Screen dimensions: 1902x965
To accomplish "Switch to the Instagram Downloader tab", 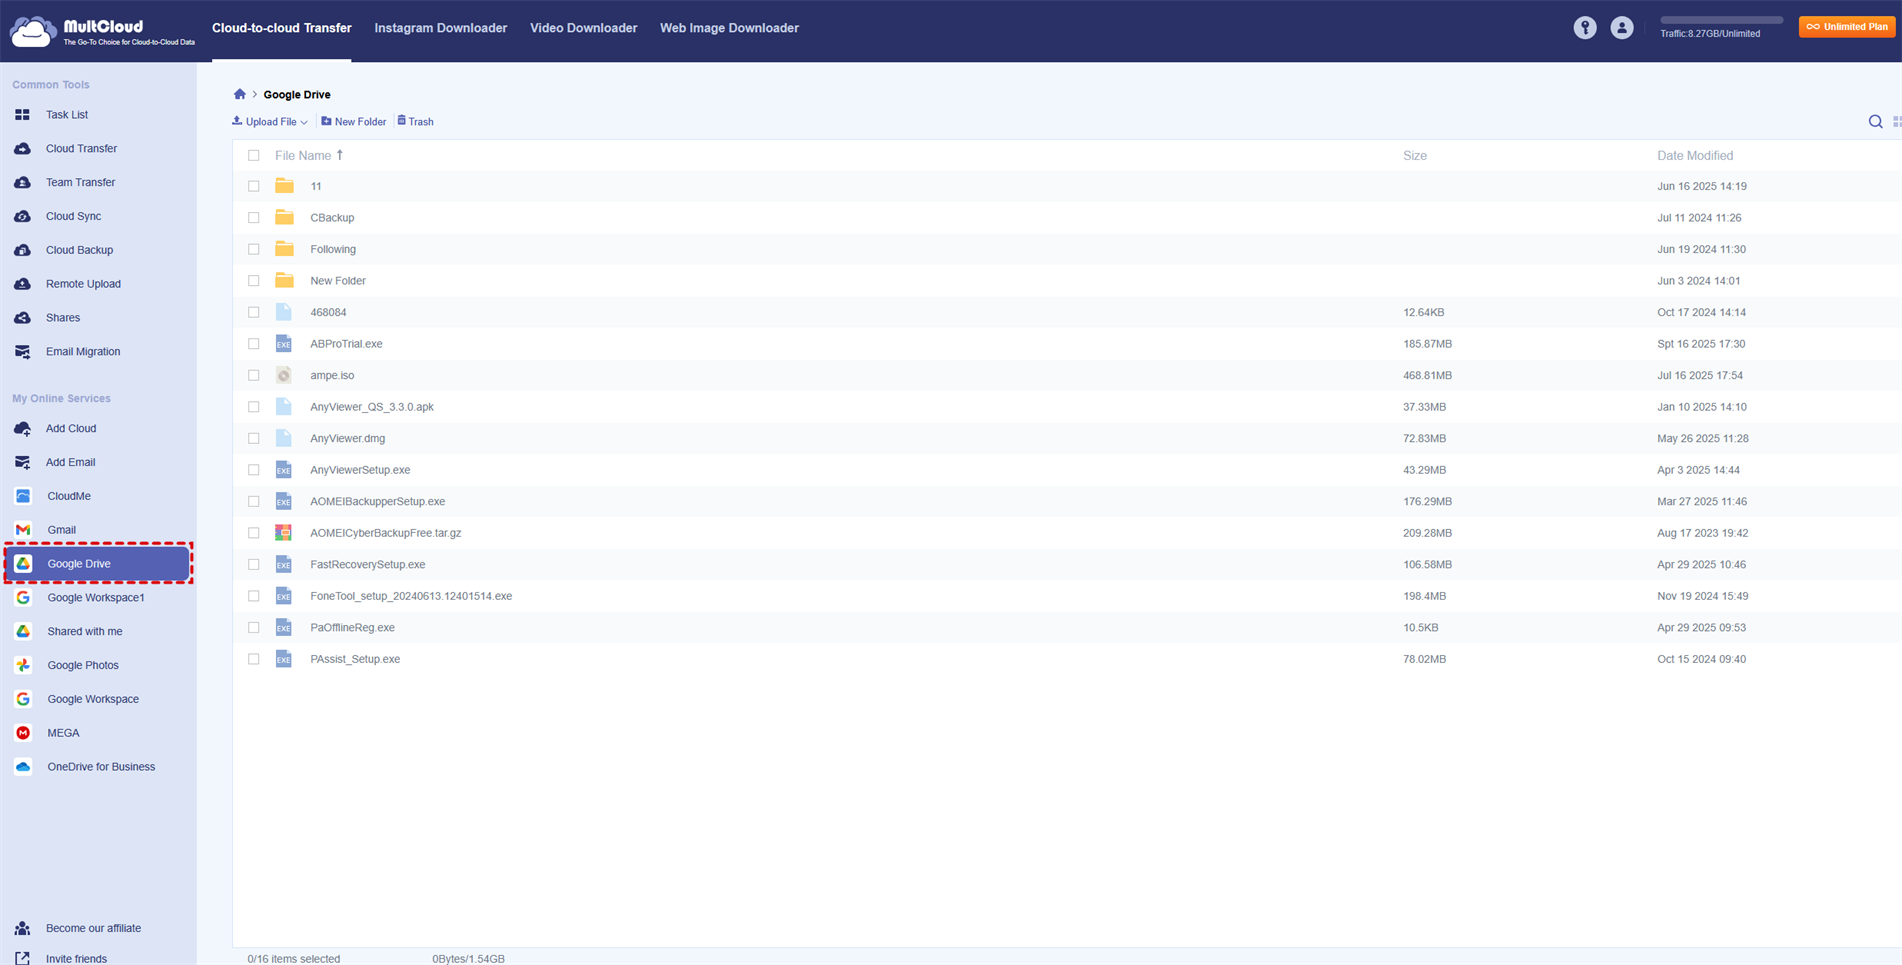I will coord(440,28).
